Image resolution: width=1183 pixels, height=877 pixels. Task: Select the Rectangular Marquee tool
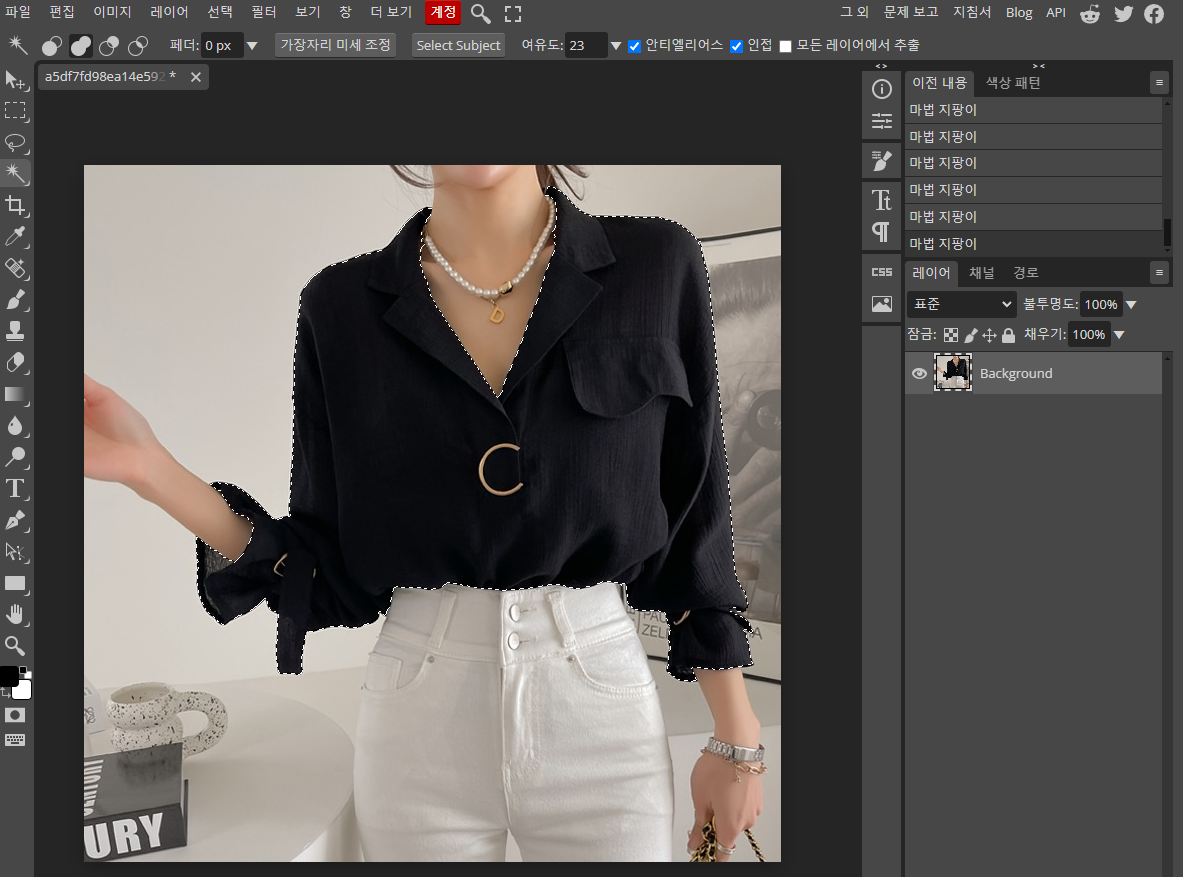click(15, 111)
